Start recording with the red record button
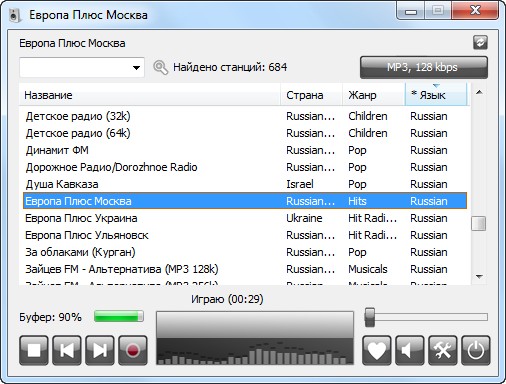The height and width of the screenshot is (384, 506). tap(133, 350)
